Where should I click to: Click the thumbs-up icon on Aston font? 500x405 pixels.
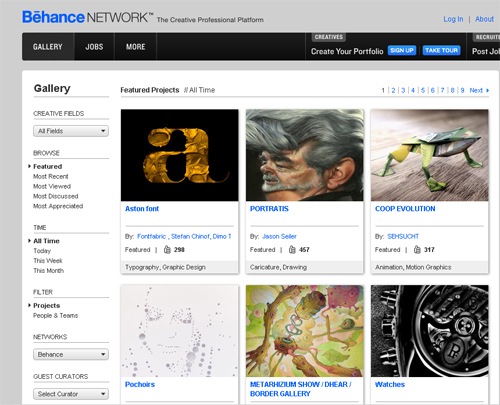click(167, 249)
